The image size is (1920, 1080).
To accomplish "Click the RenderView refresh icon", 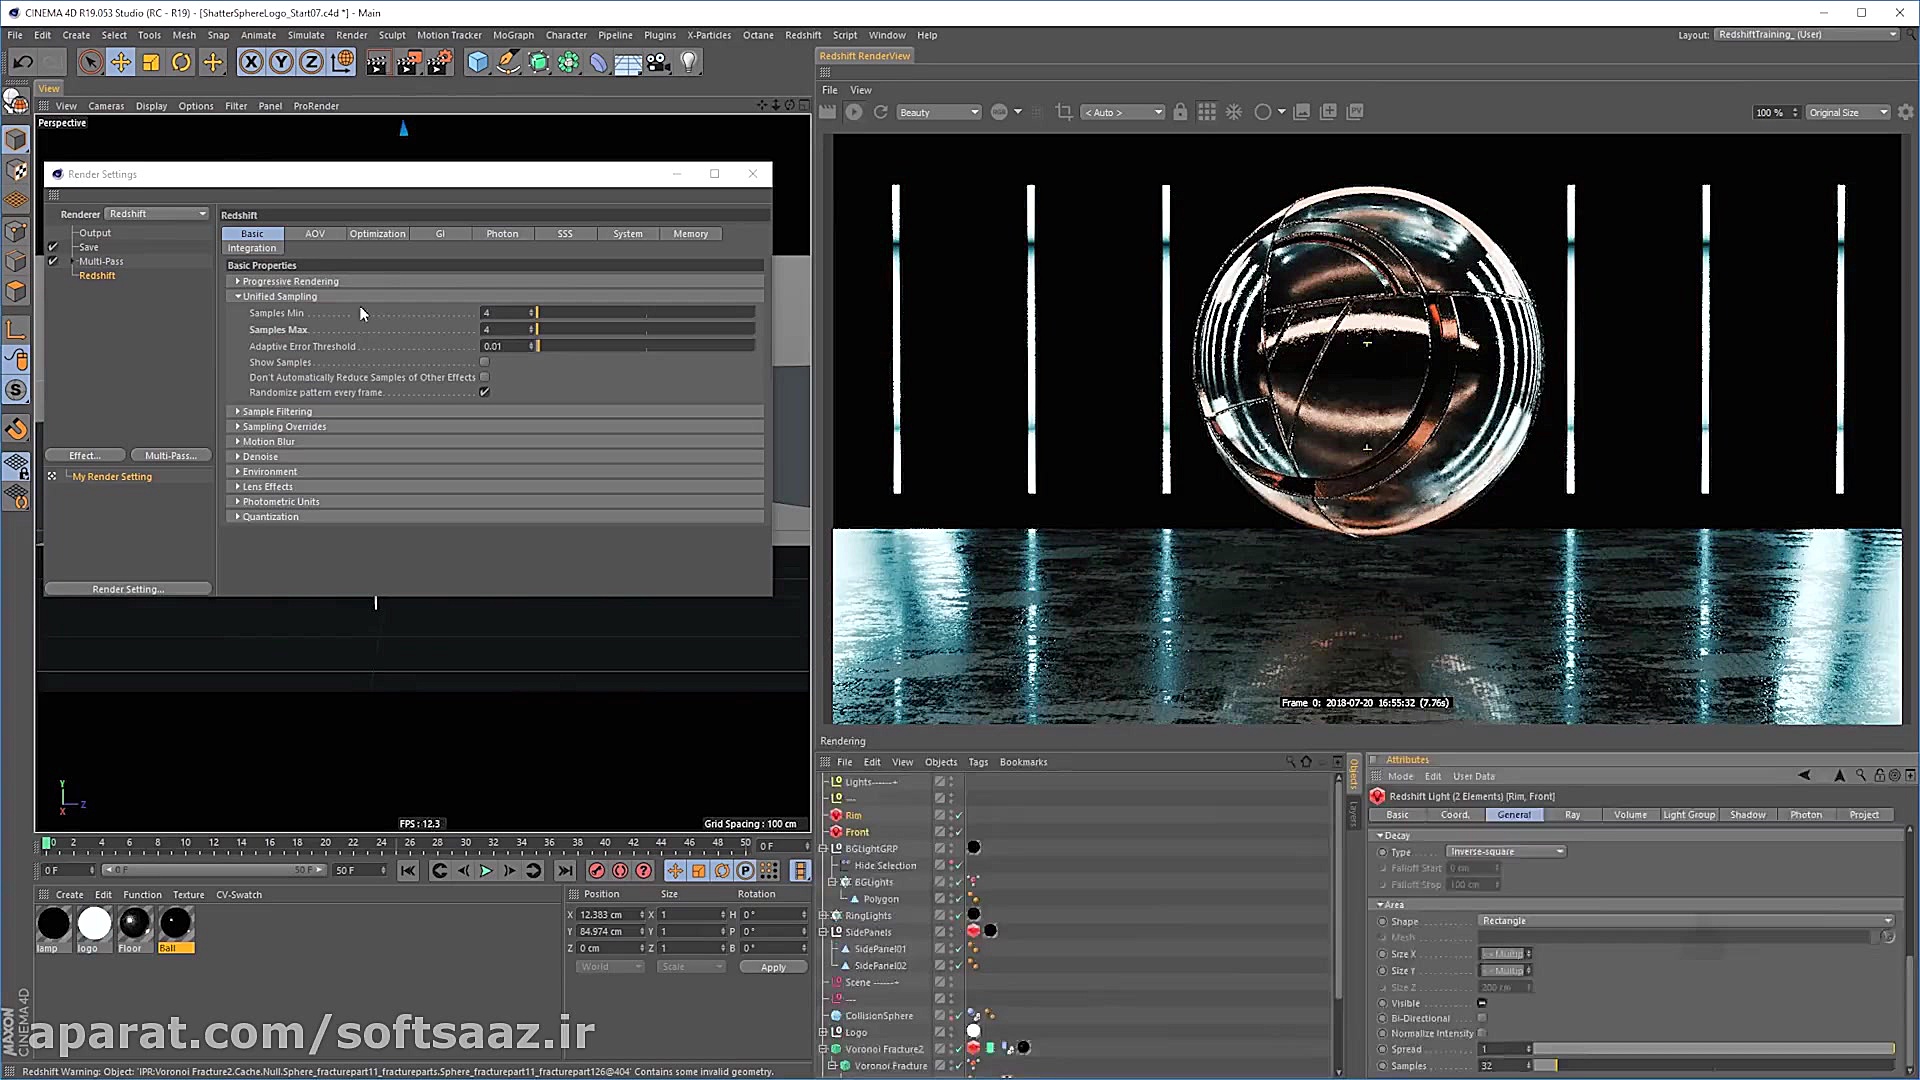I will pyautogui.click(x=881, y=112).
